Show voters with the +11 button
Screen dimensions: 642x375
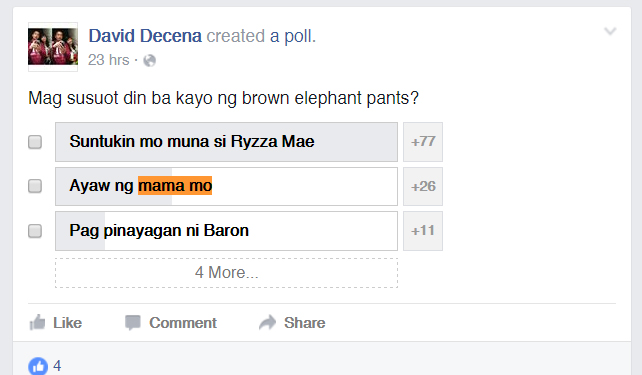coord(423,230)
